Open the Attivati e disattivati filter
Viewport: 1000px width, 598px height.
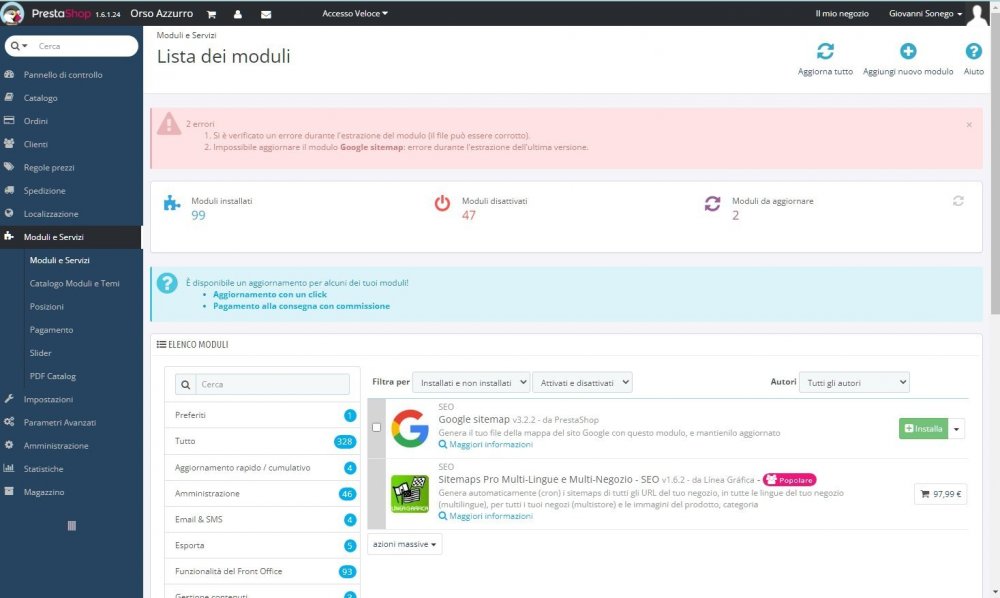pos(582,383)
